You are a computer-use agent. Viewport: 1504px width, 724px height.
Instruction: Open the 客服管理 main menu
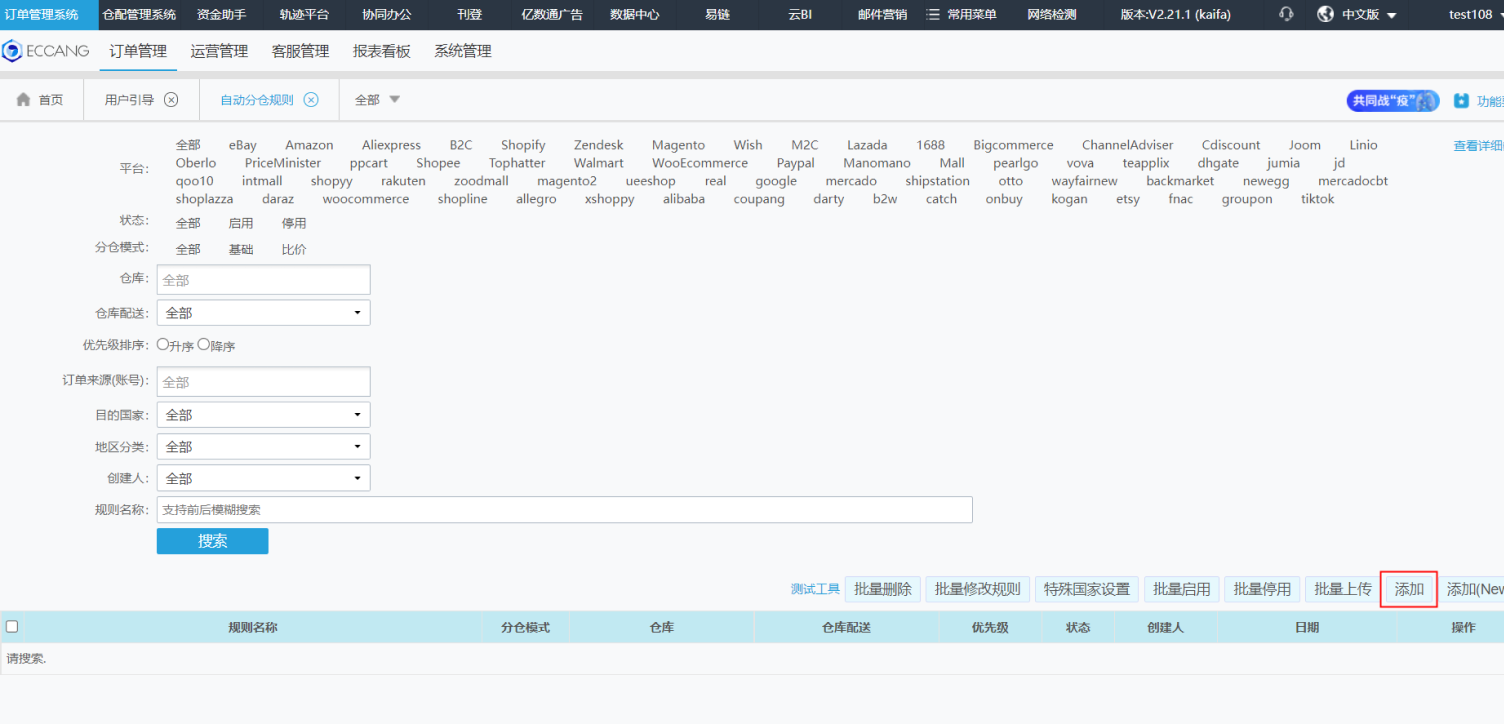click(300, 51)
